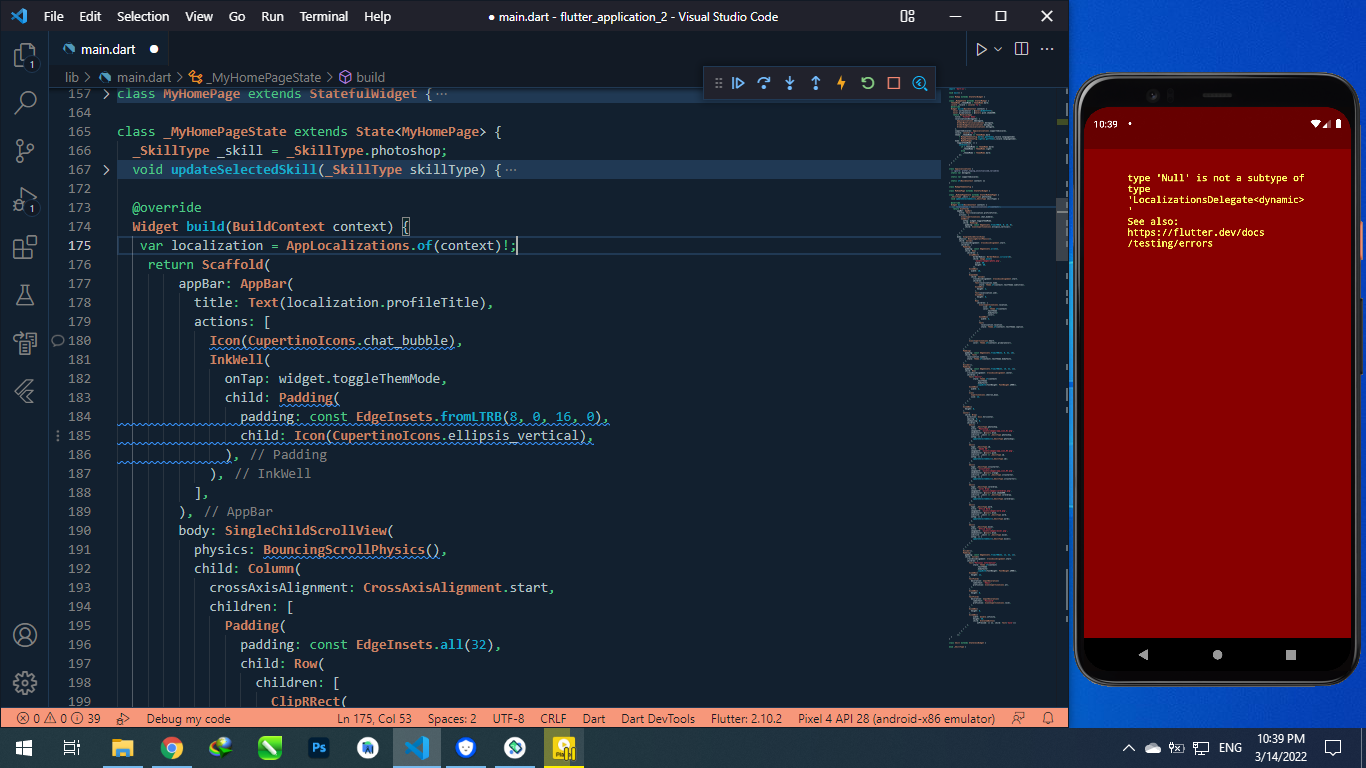This screenshot has height=768, width=1366.
Task: Open Photoshop from the taskbar
Action: pos(319,747)
